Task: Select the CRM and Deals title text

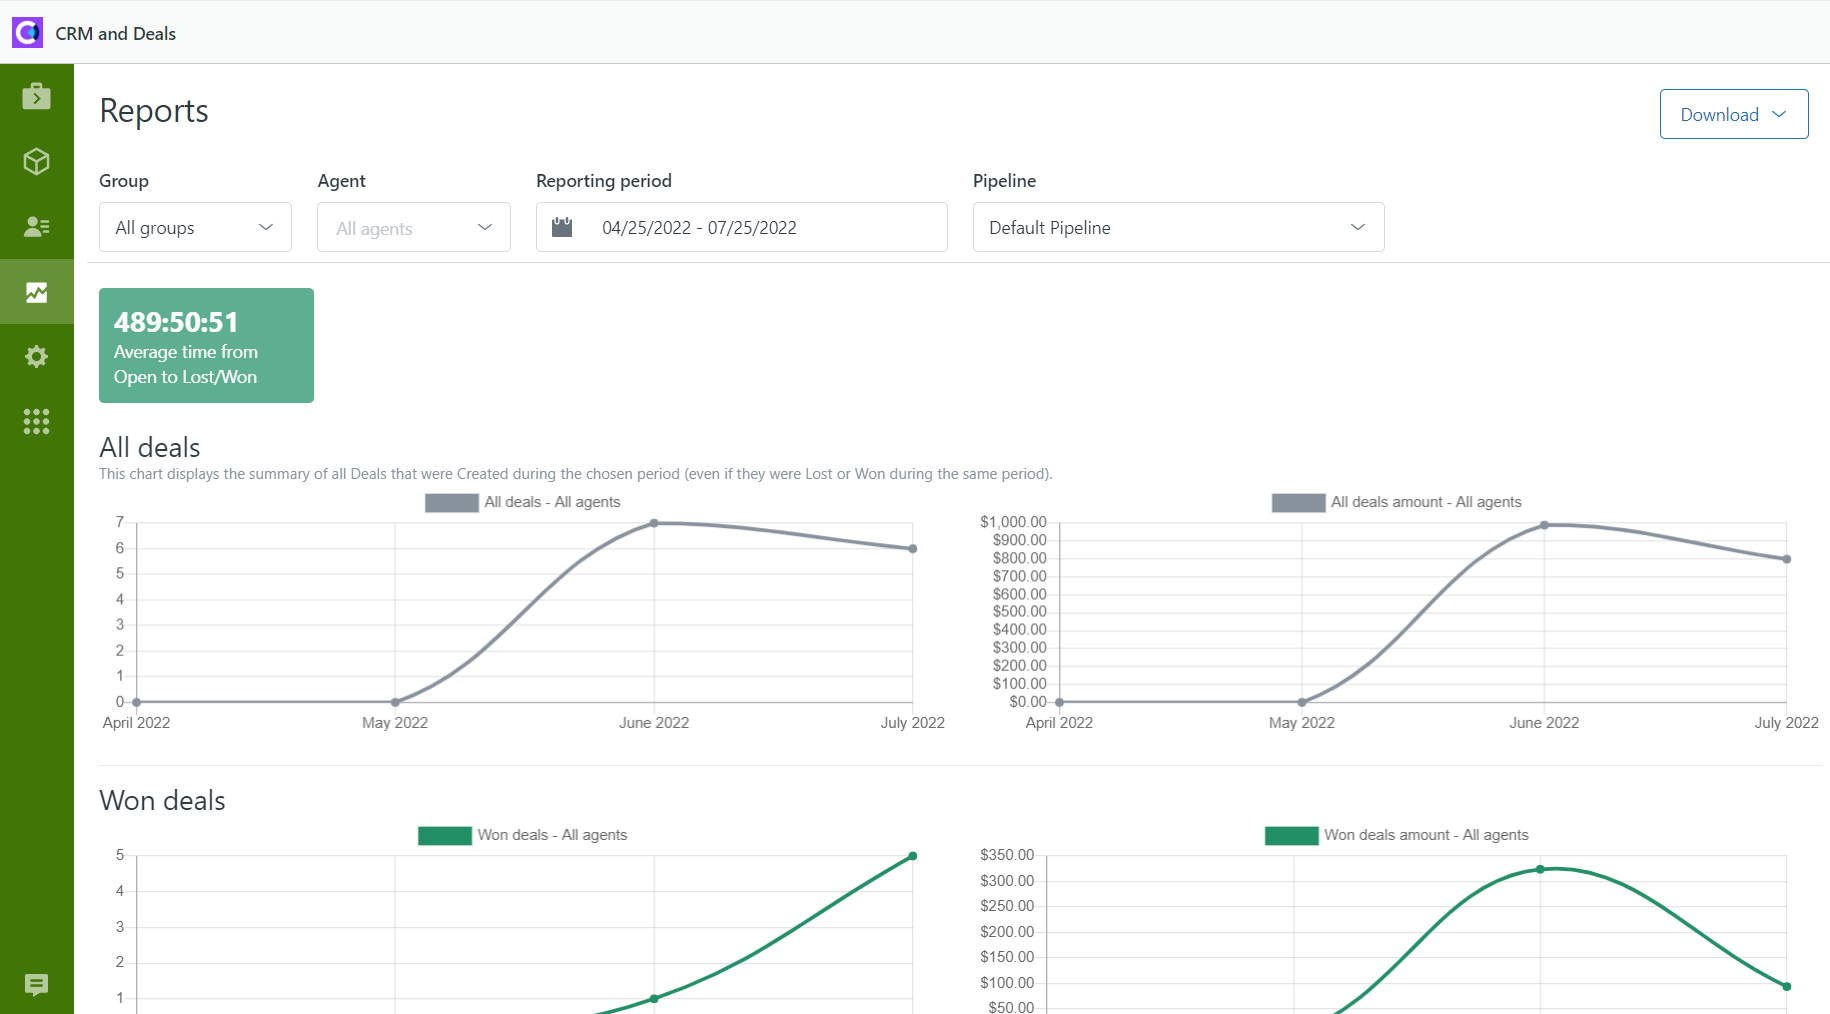Action: (116, 33)
